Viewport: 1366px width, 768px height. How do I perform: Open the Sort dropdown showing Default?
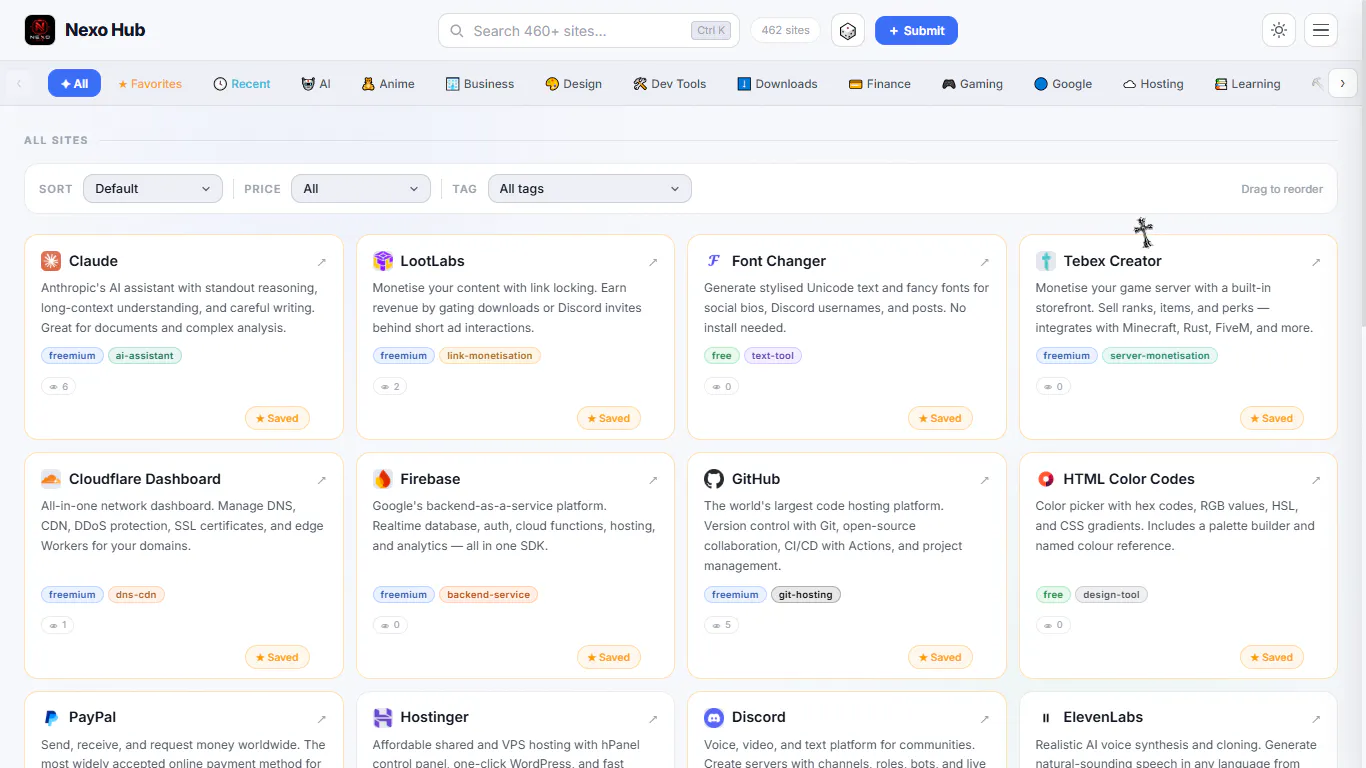click(153, 189)
